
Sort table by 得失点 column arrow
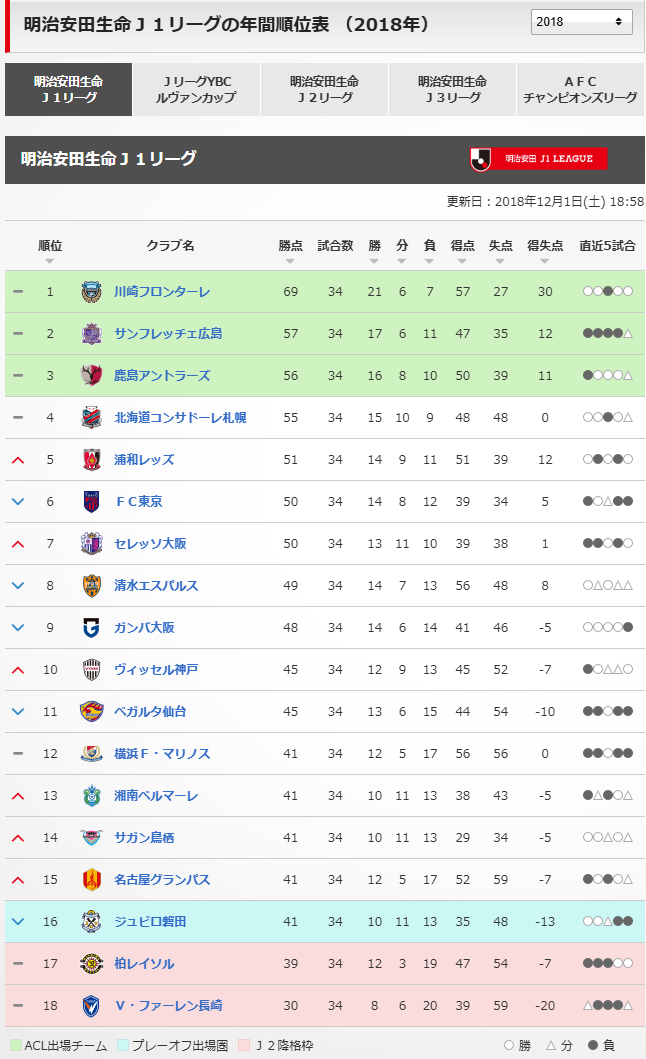[x=545, y=261]
